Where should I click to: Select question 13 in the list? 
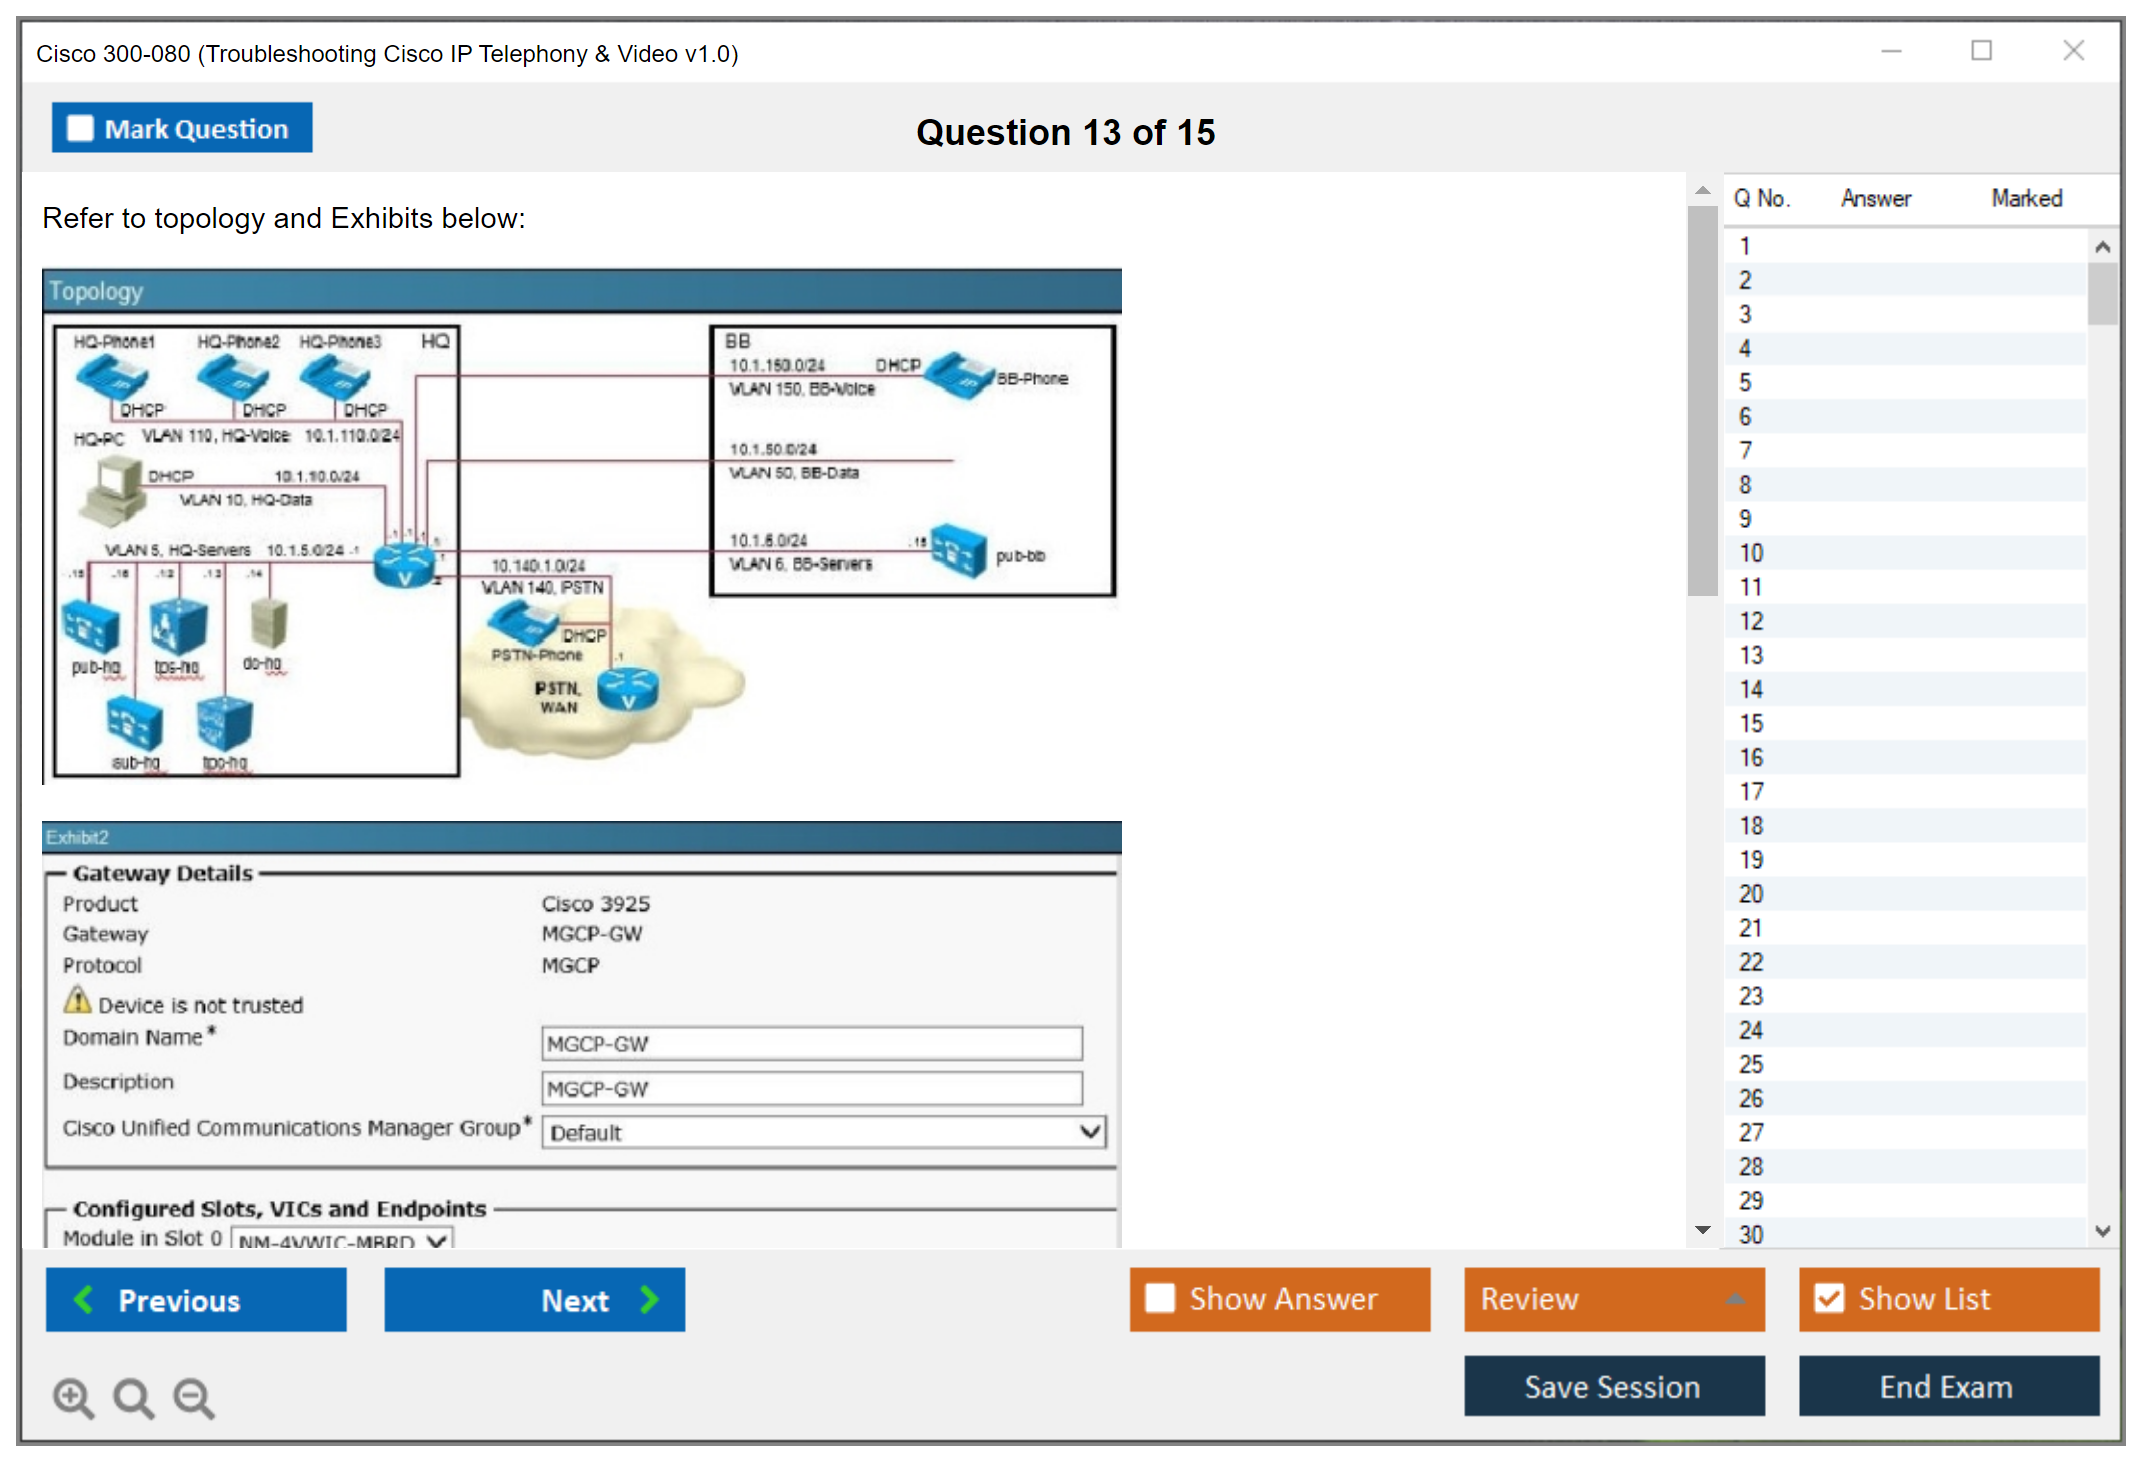[1750, 655]
